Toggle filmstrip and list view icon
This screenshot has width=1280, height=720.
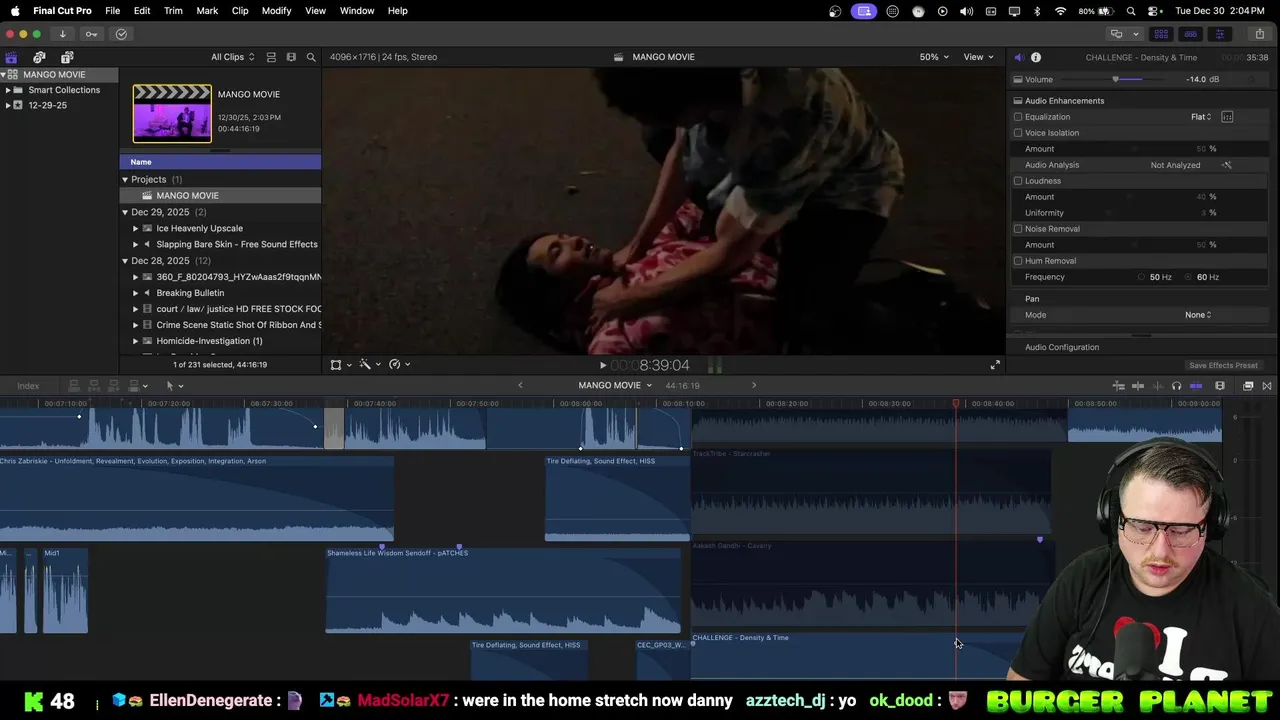point(291,57)
